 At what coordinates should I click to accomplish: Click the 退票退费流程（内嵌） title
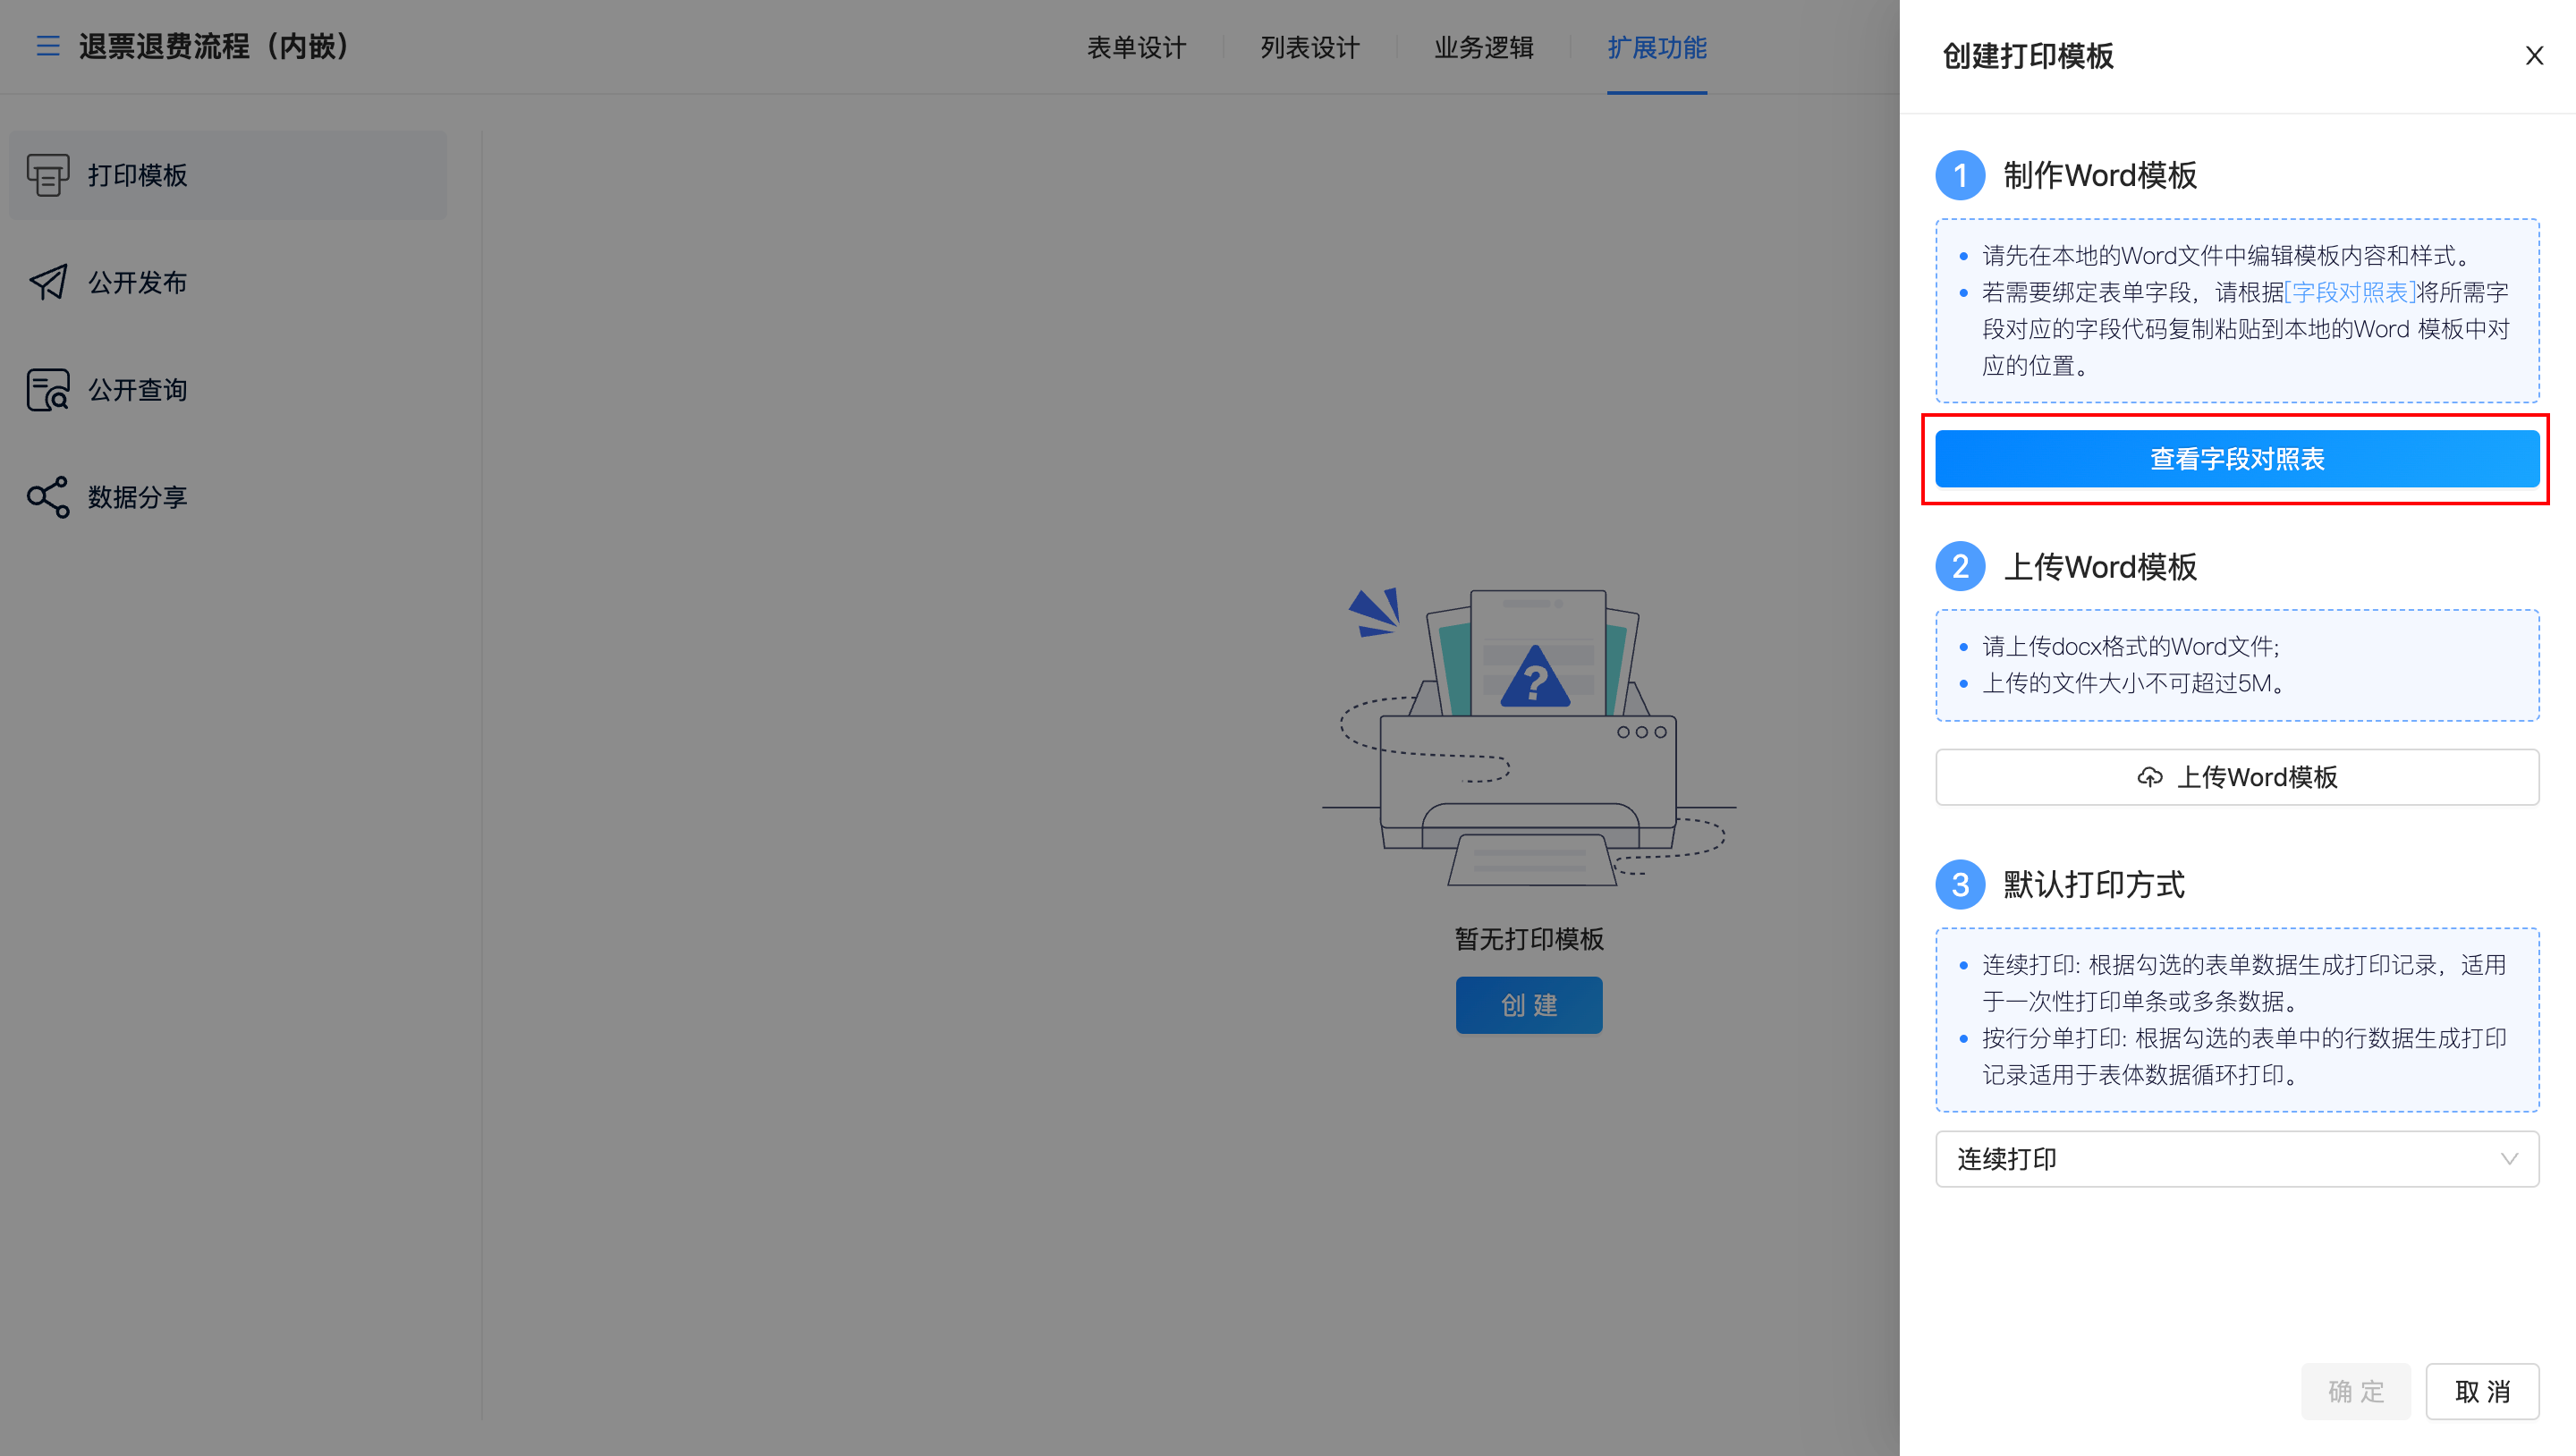click(214, 46)
